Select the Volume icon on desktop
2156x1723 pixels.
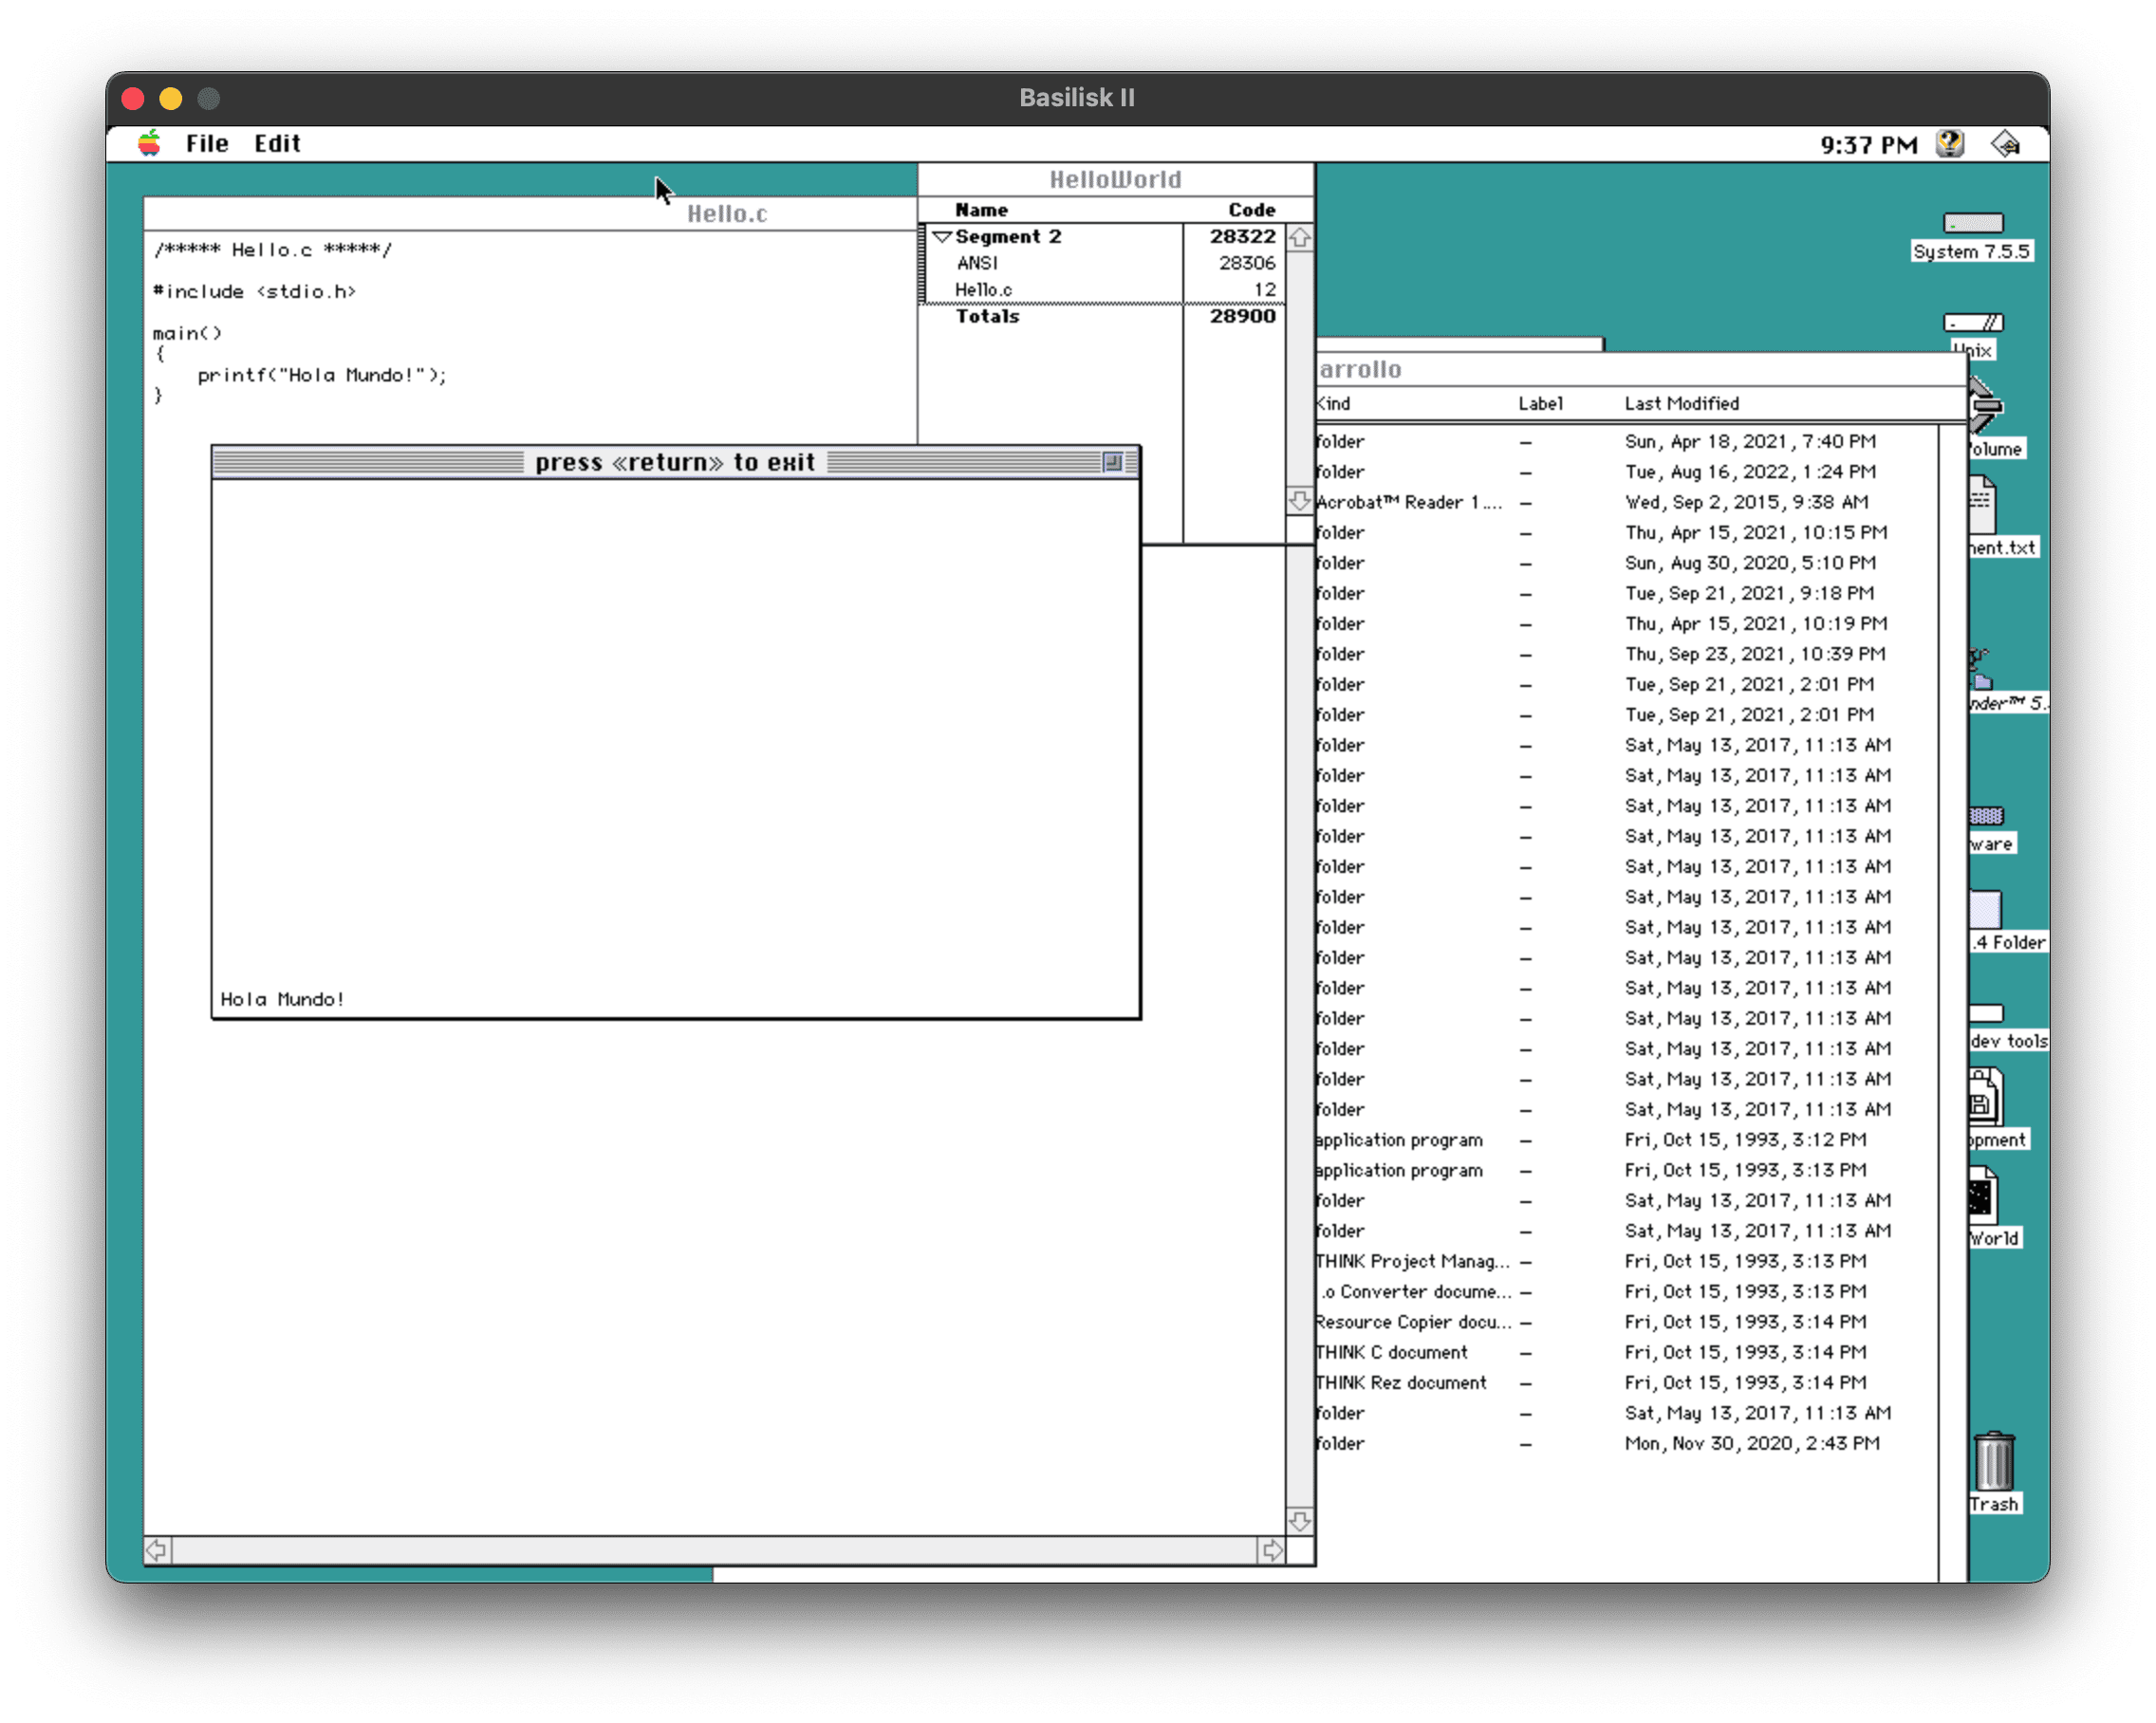[x=1986, y=406]
